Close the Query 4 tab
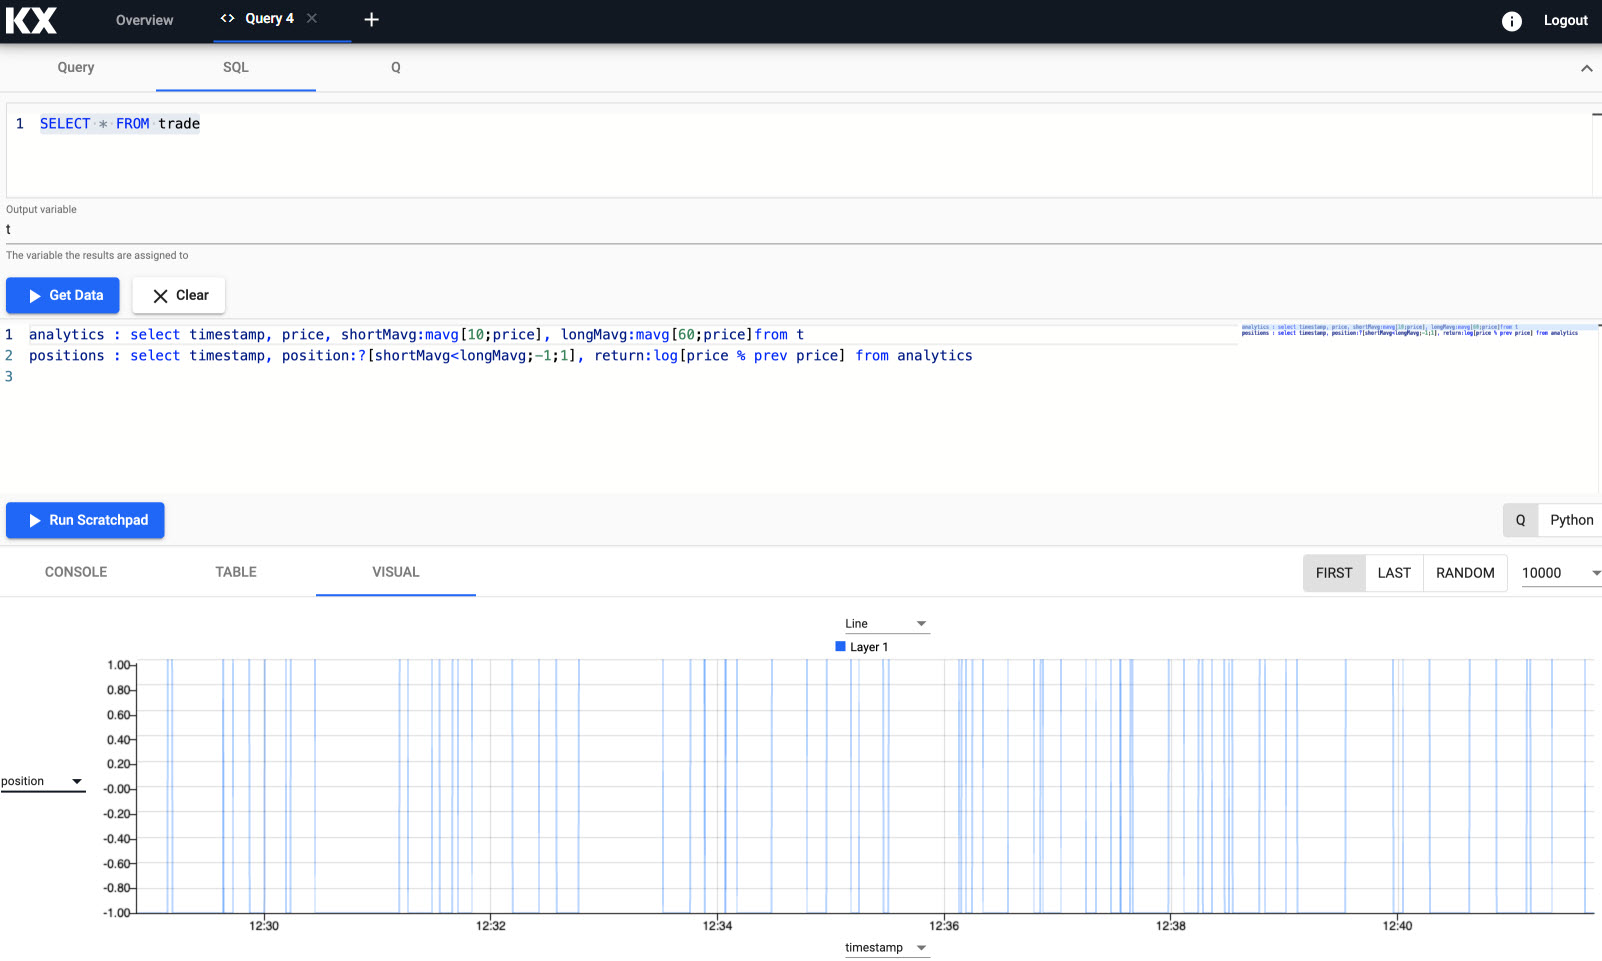This screenshot has height=961, width=1602. point(312,18)
